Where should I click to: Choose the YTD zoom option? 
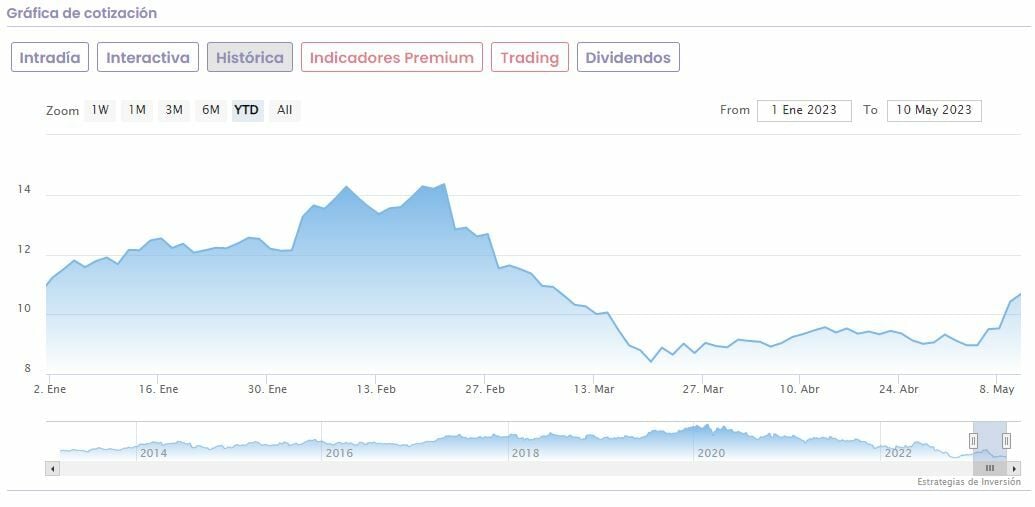click(x=246, y=110)
